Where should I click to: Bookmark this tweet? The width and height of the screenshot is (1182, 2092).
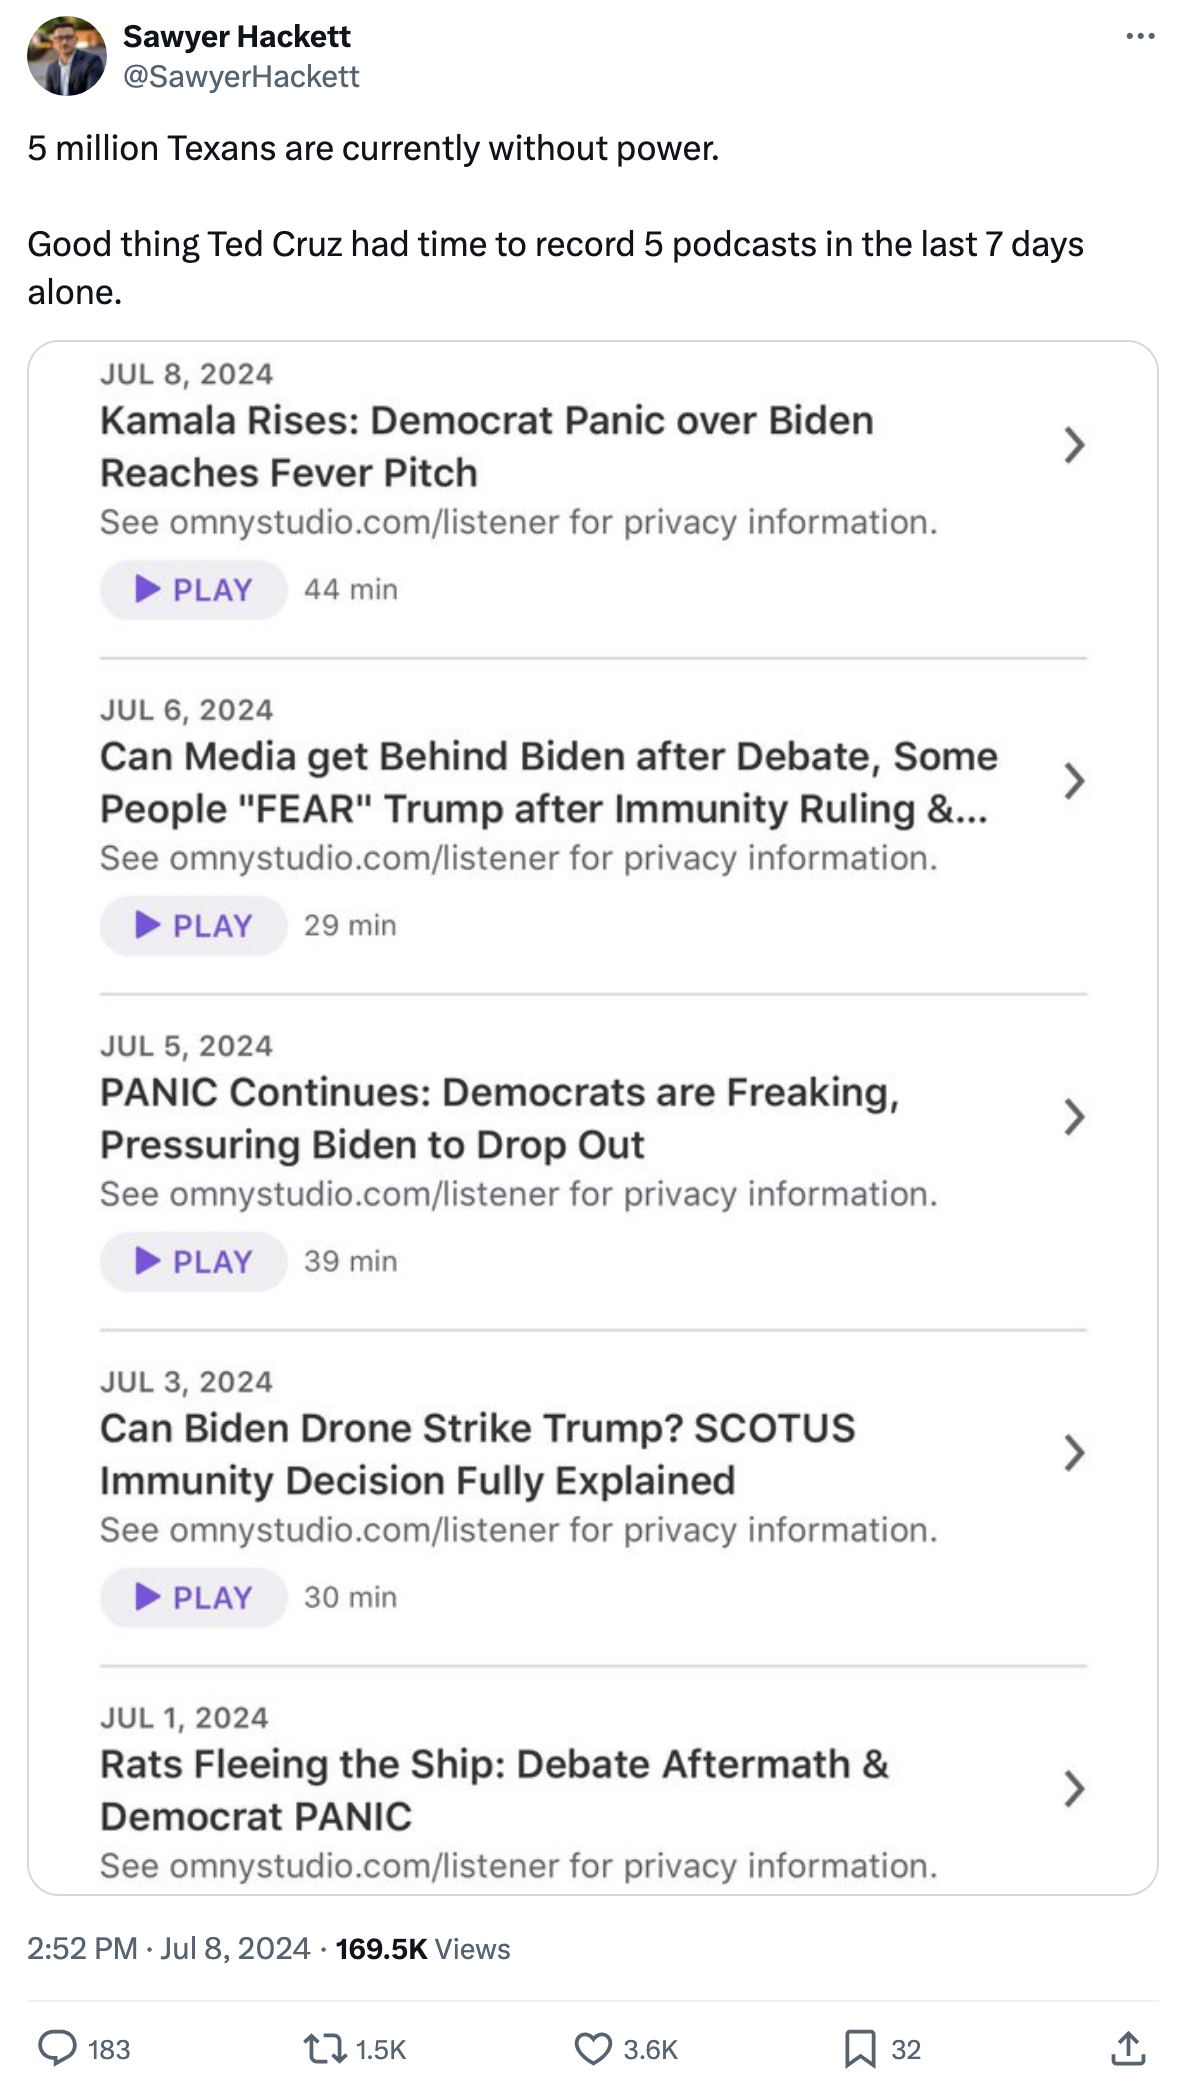pos(859,2049)
